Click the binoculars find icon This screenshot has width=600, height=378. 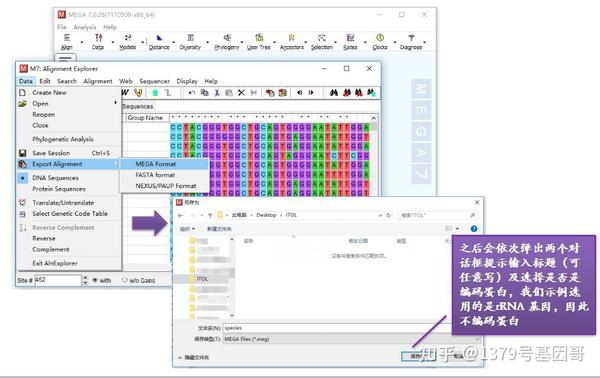[x=334, y=93]
